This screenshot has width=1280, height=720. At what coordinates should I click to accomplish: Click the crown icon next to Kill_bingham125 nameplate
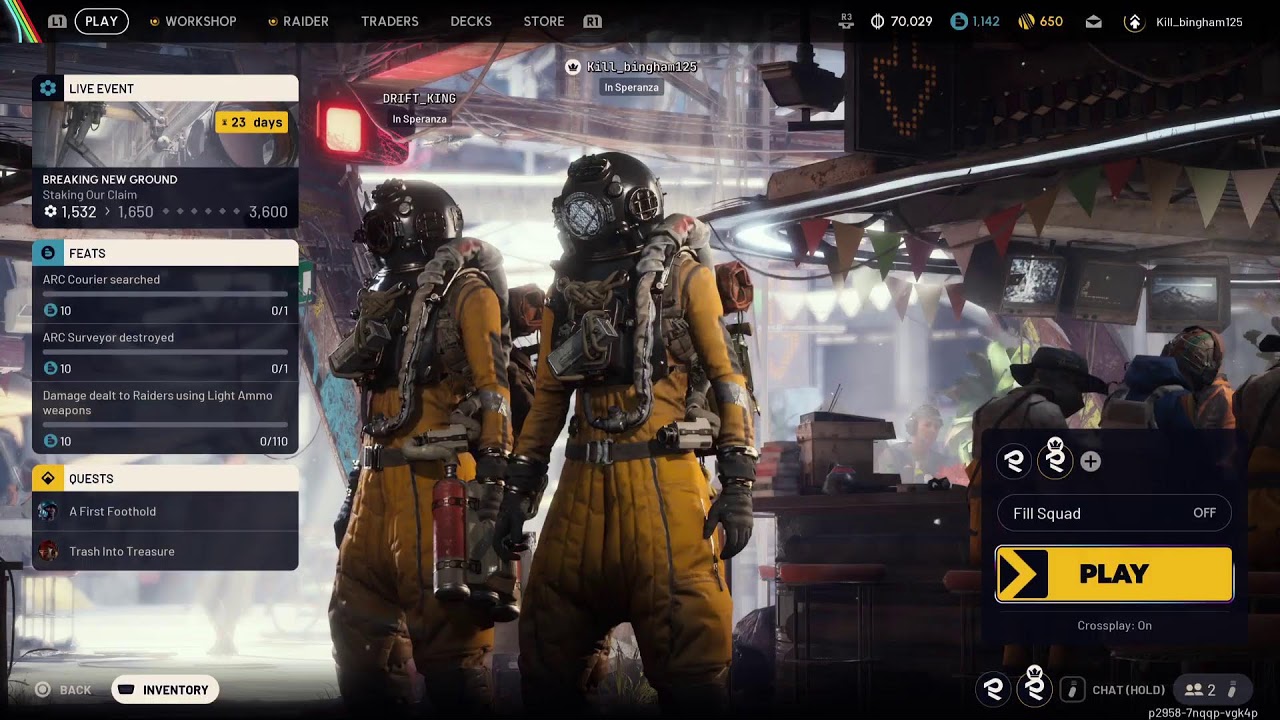pos(573,67)
